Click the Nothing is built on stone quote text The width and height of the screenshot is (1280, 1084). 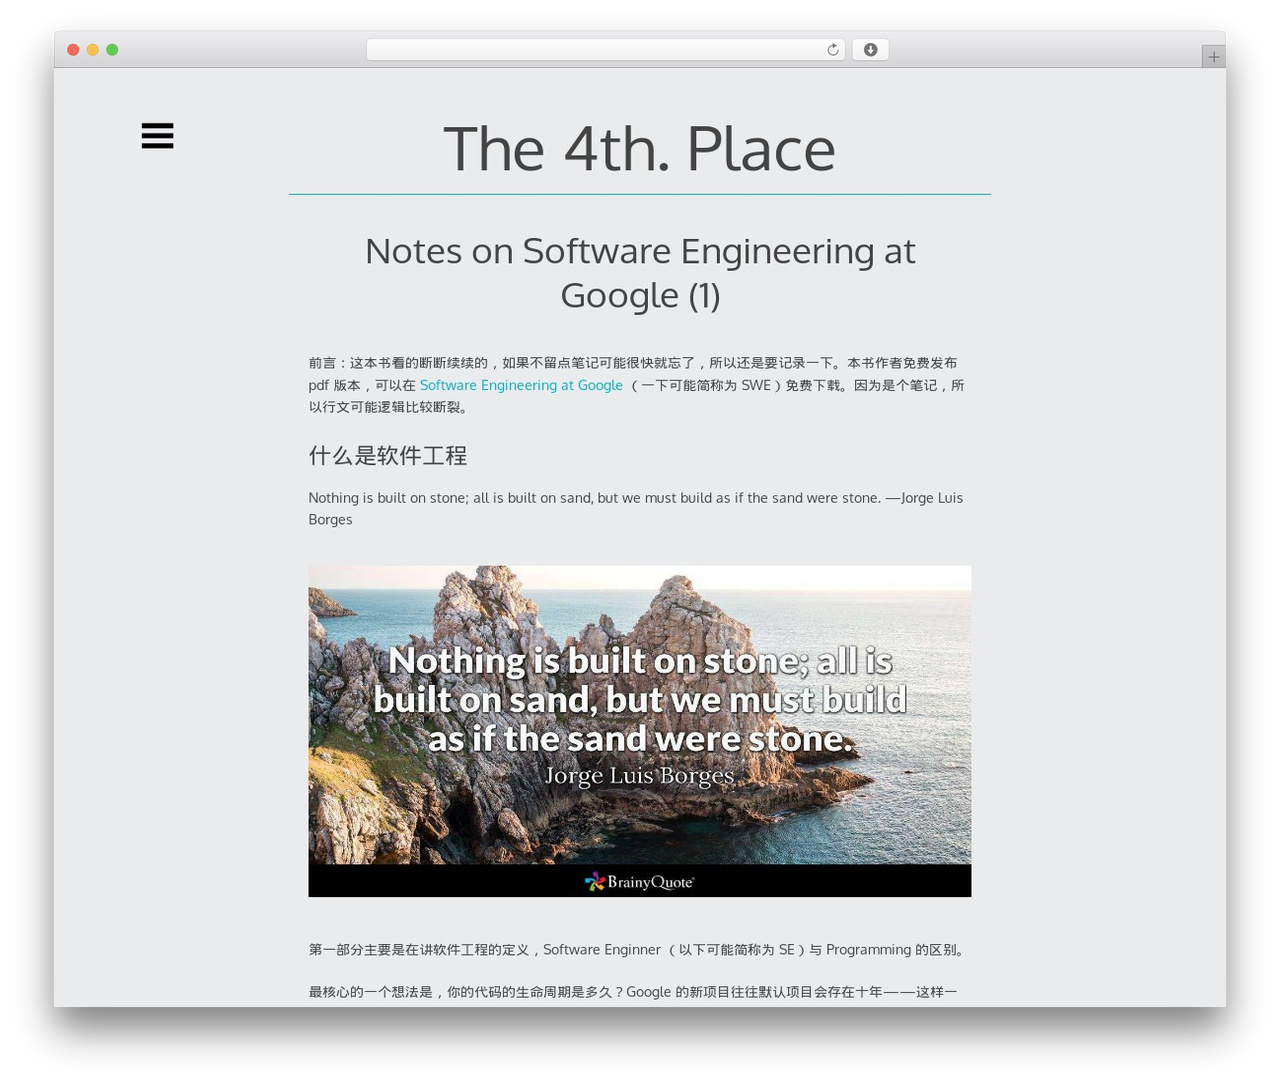coord(636,508)
